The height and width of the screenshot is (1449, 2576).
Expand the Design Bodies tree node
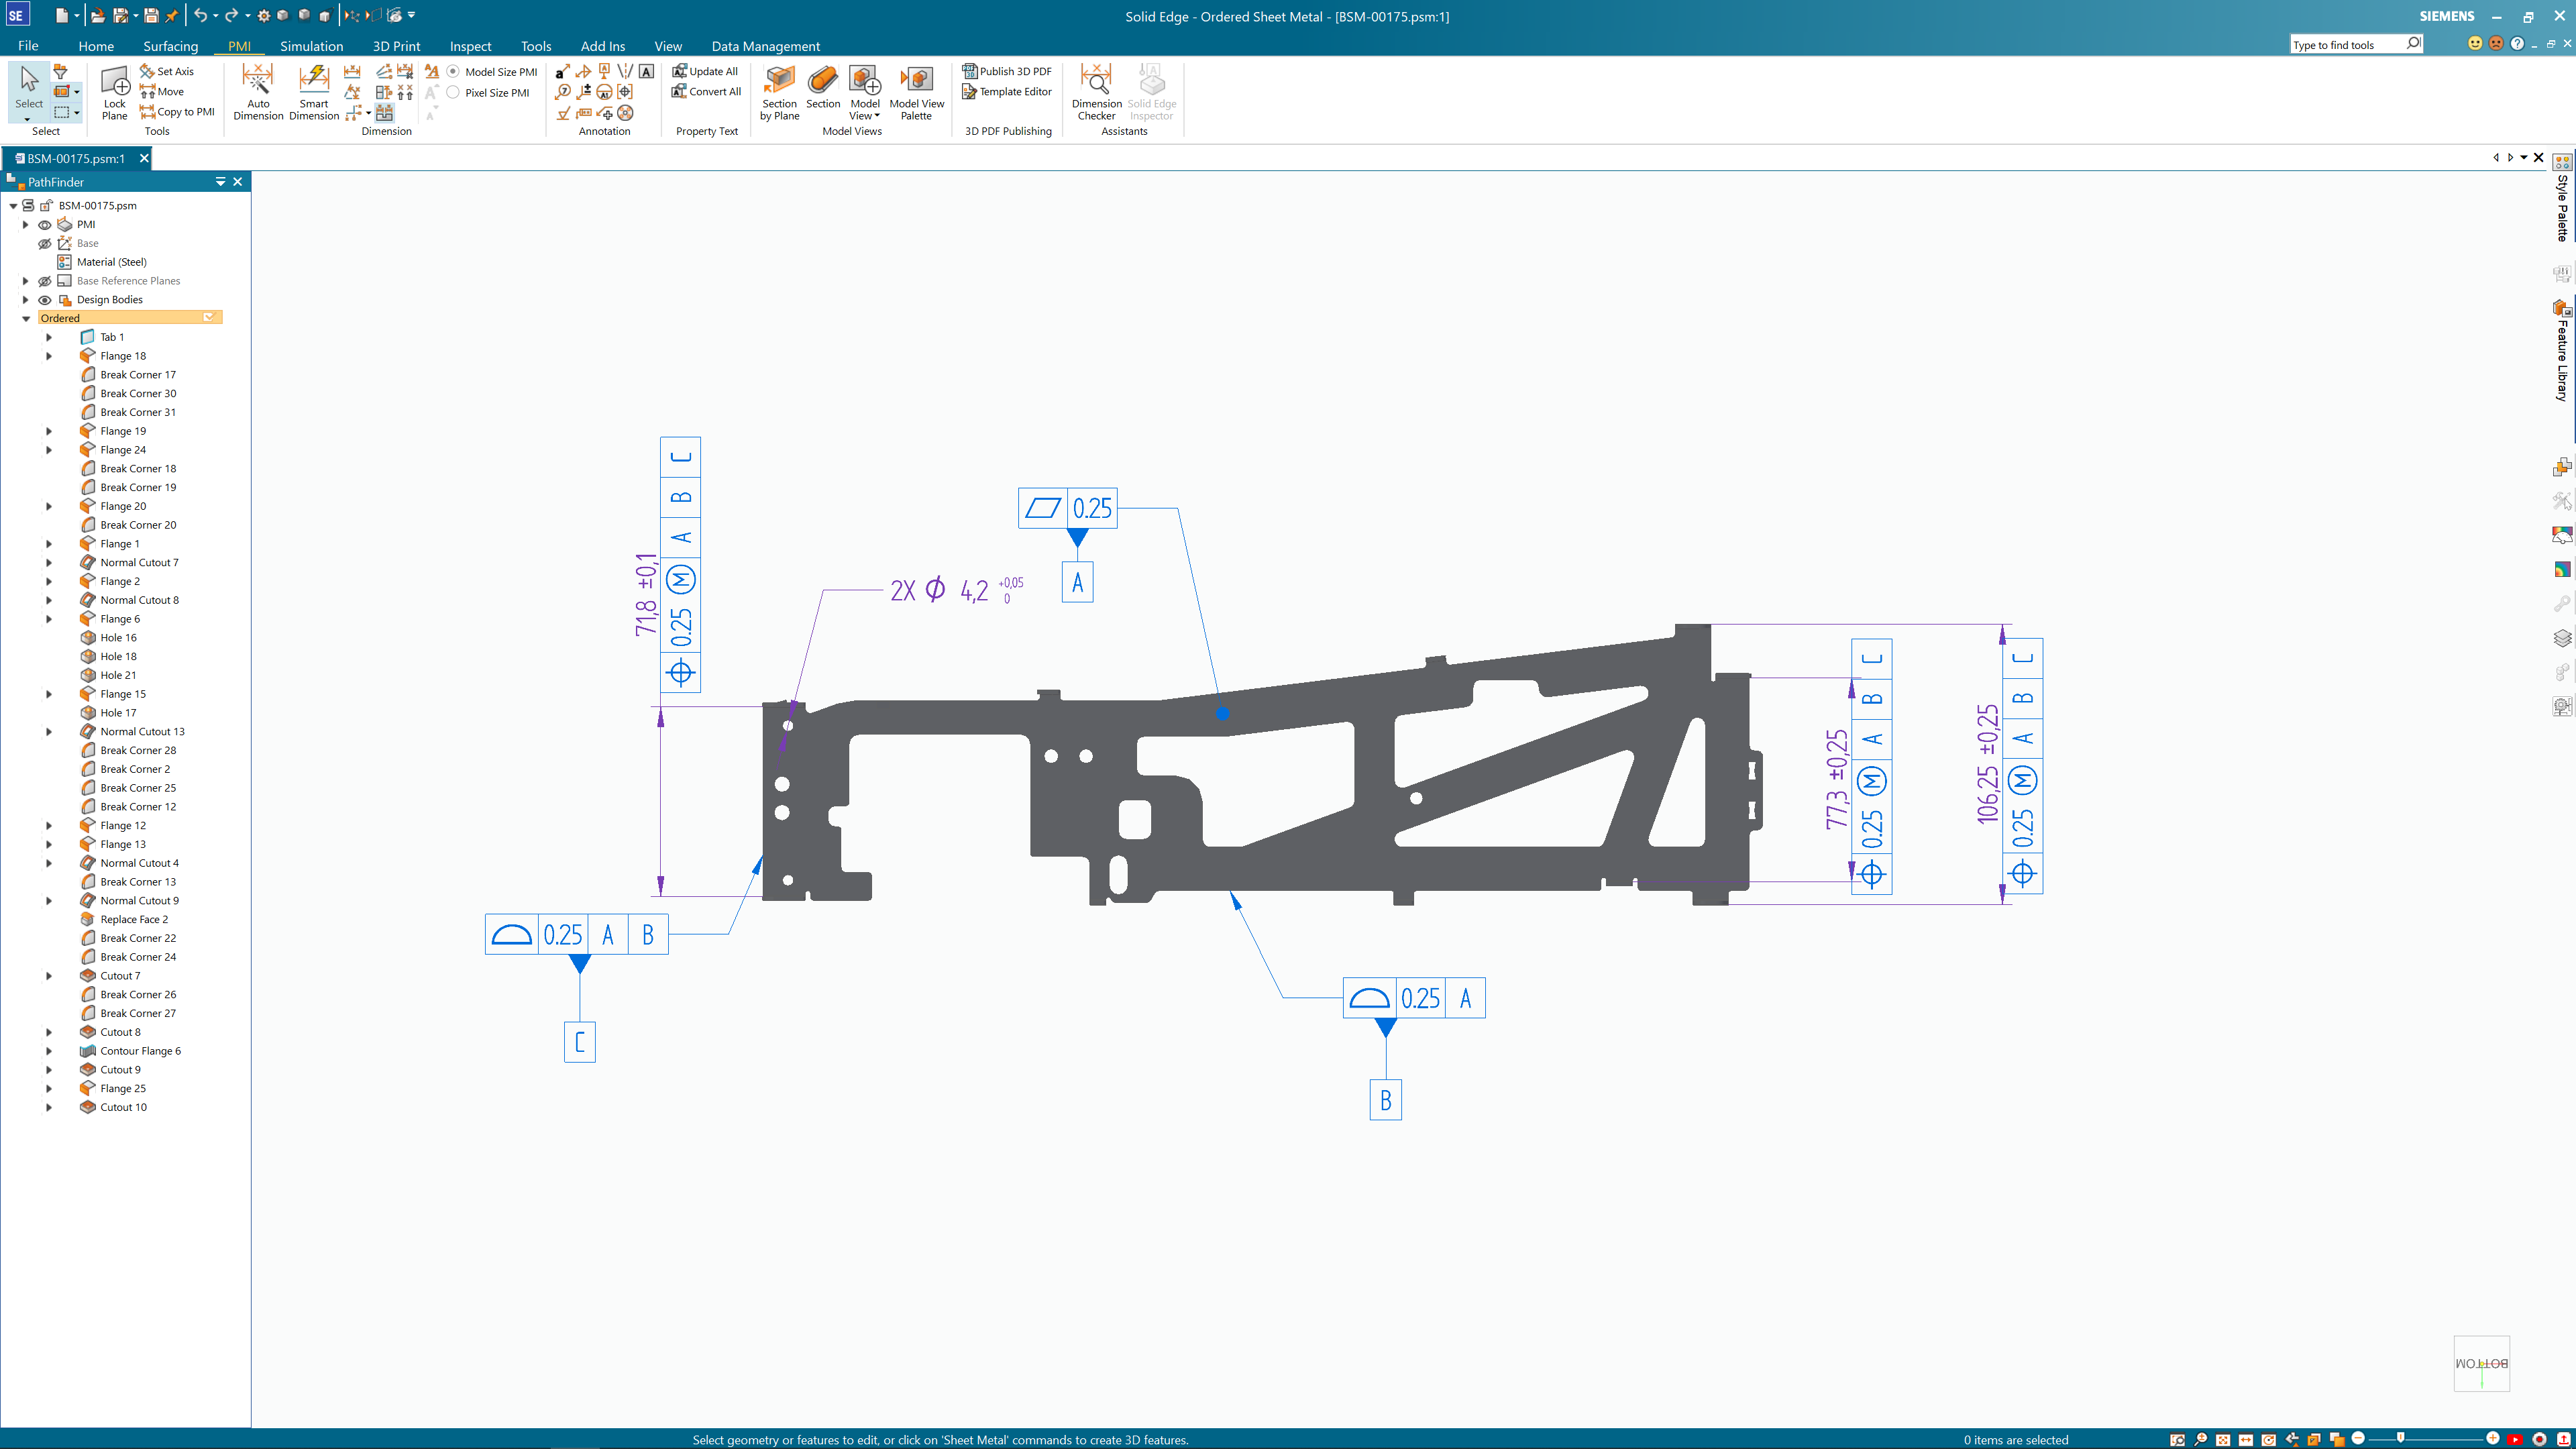(x=25, y=299)
